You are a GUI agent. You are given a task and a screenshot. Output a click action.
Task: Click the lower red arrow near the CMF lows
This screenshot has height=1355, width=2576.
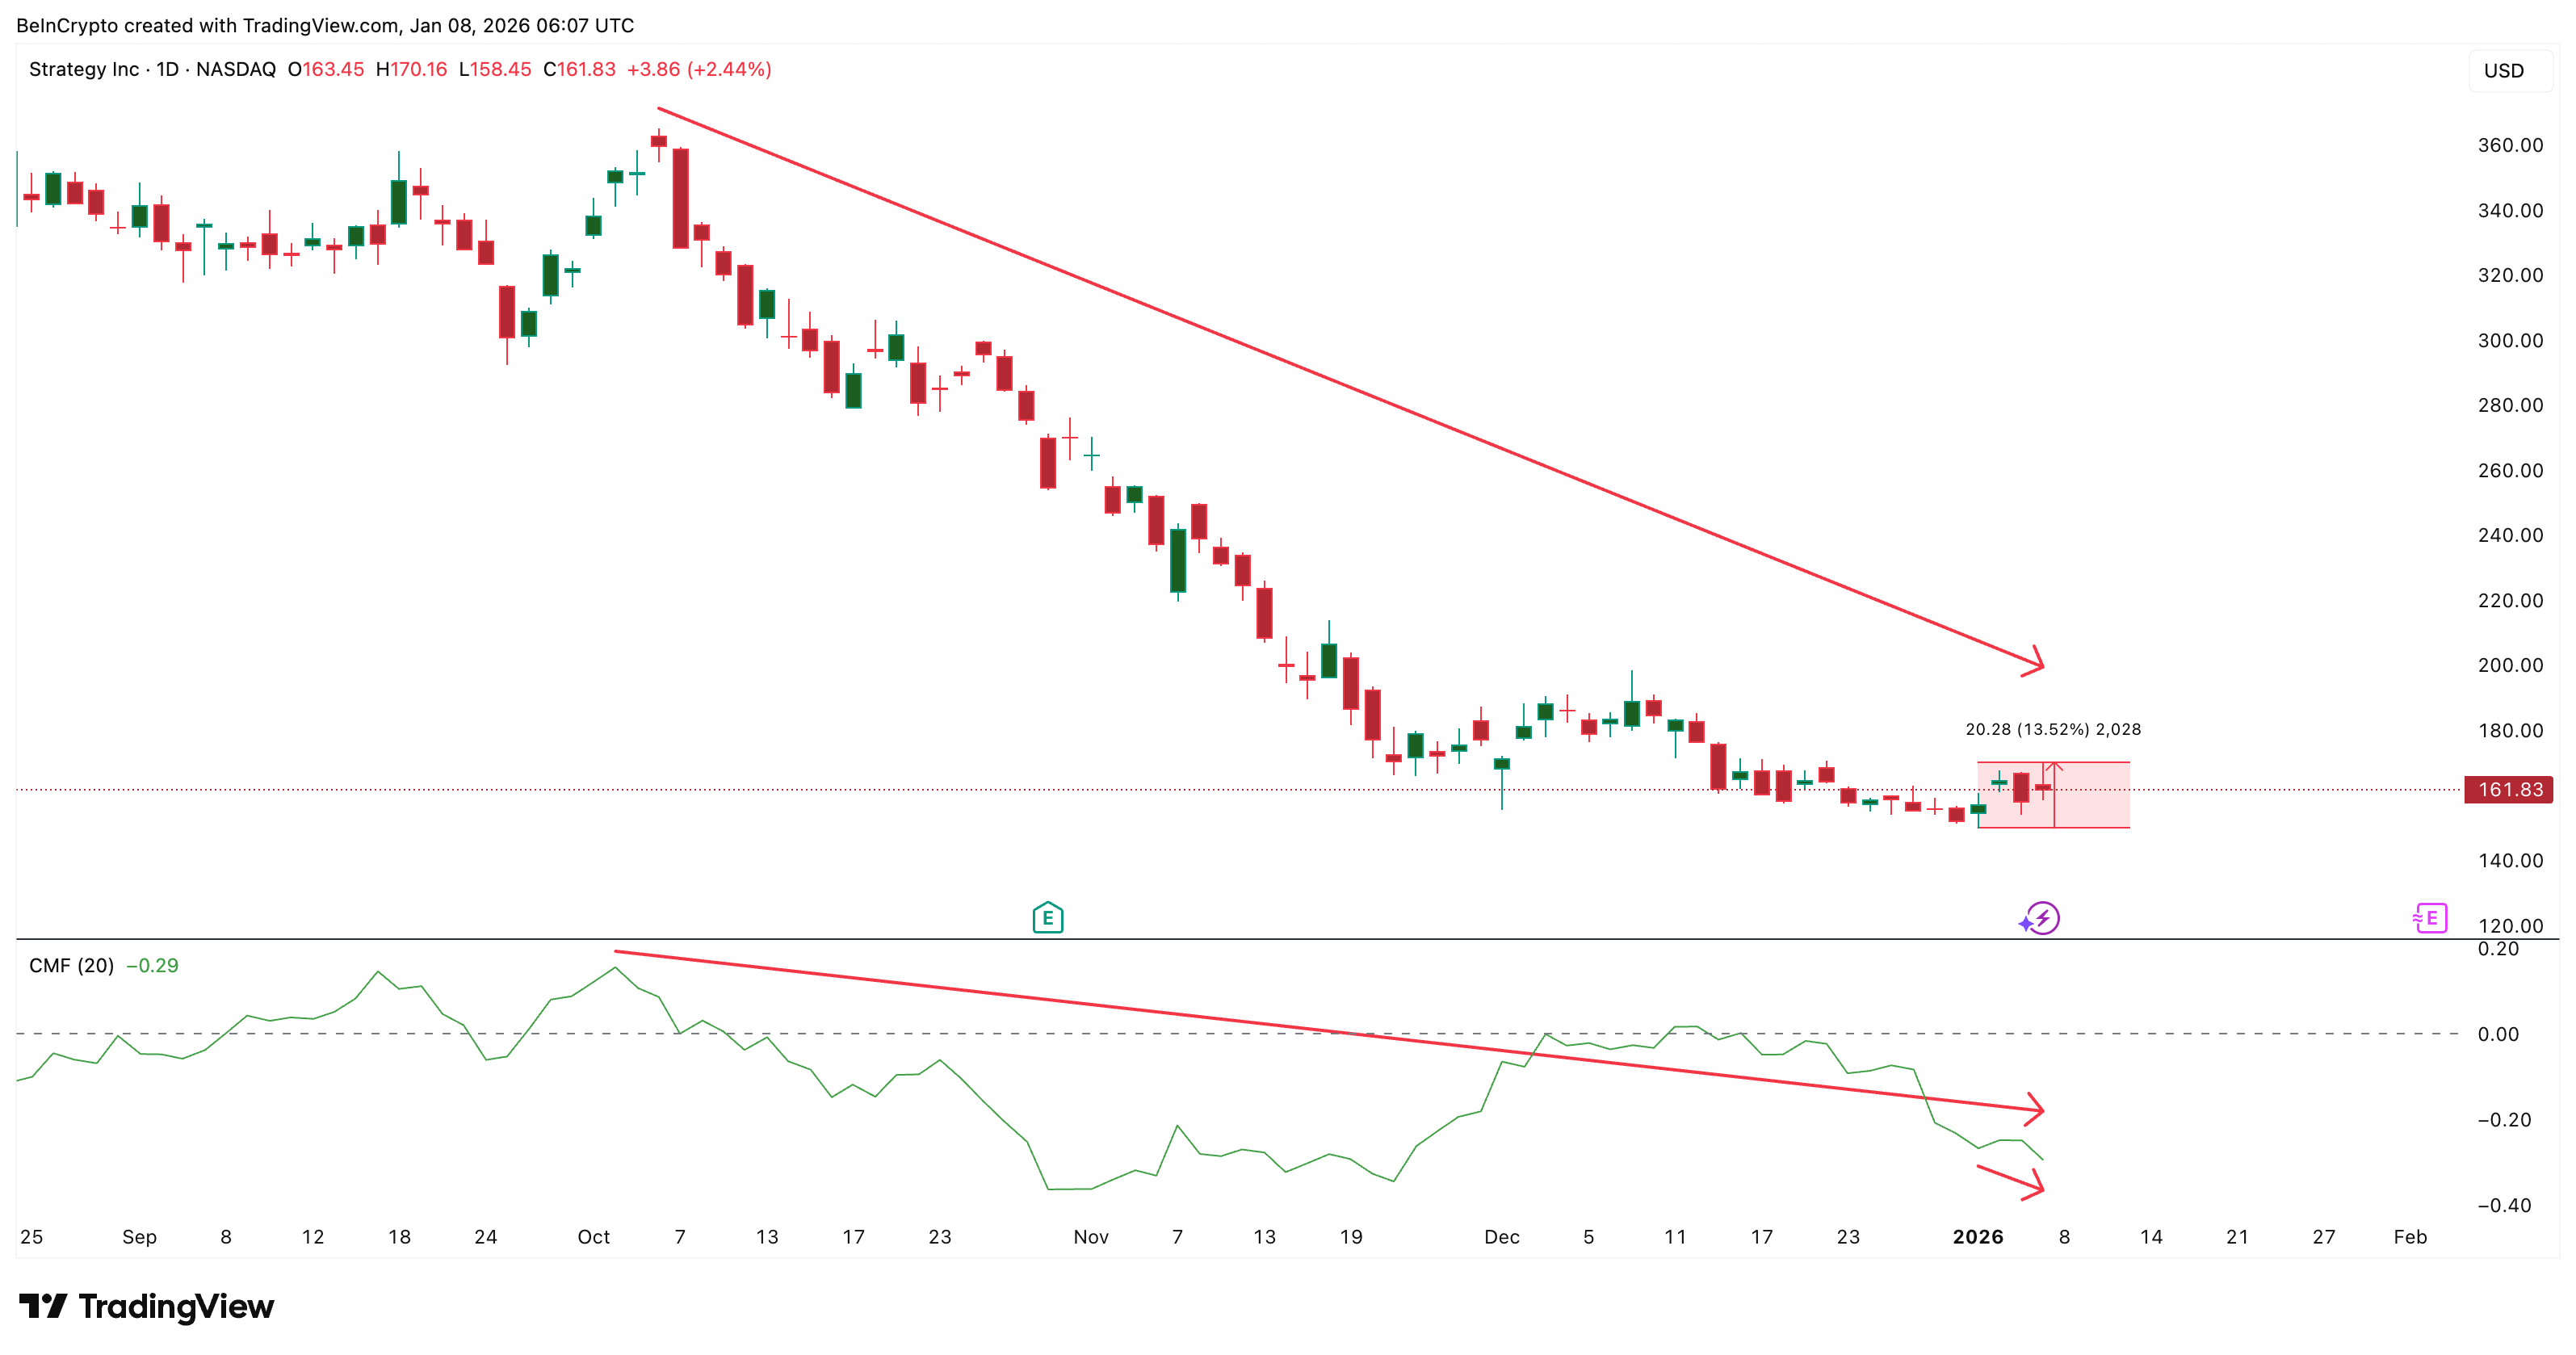click(x=2010, y=1180)
